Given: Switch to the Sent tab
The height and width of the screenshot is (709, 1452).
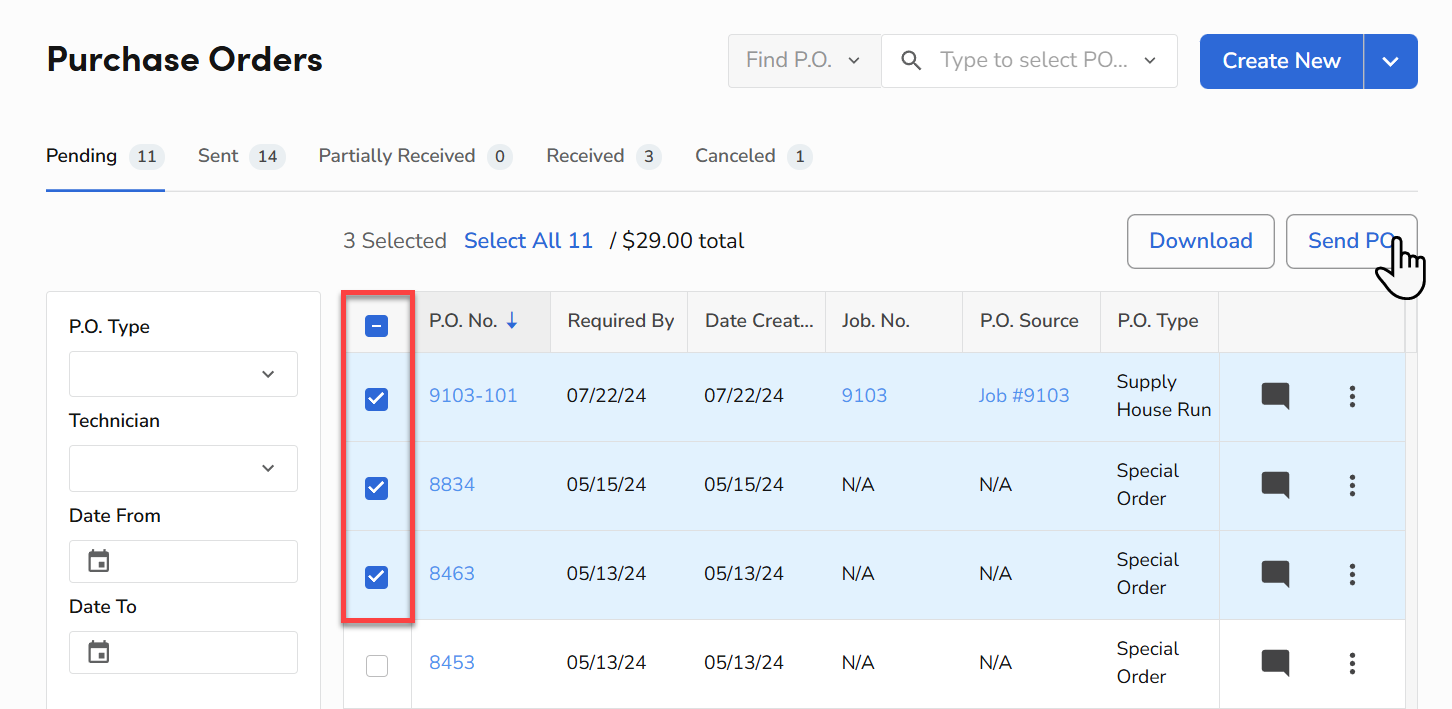Looking at the screenshot, I should 218,156.
